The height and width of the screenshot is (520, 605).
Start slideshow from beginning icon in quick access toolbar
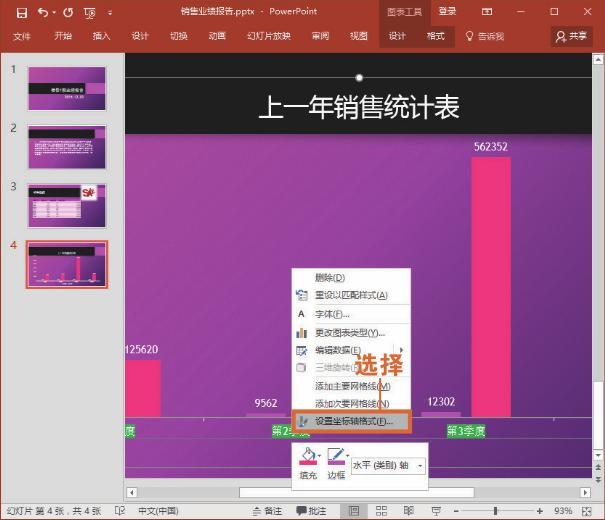[90, 13]
